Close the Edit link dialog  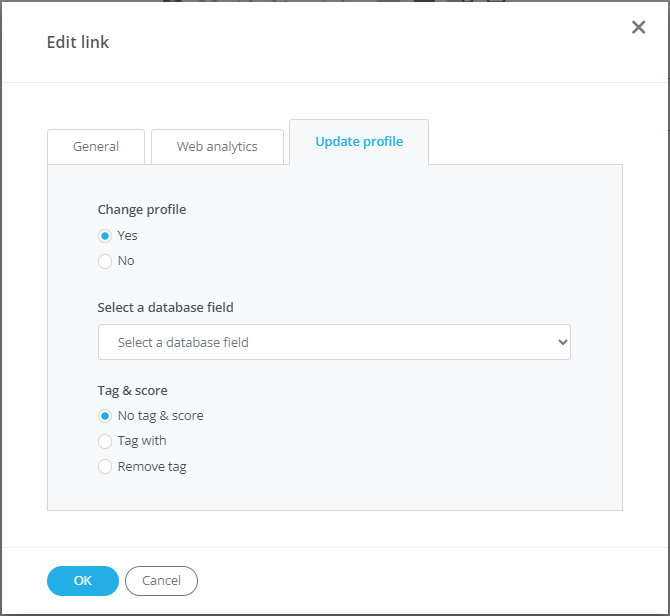coord(638,28)
